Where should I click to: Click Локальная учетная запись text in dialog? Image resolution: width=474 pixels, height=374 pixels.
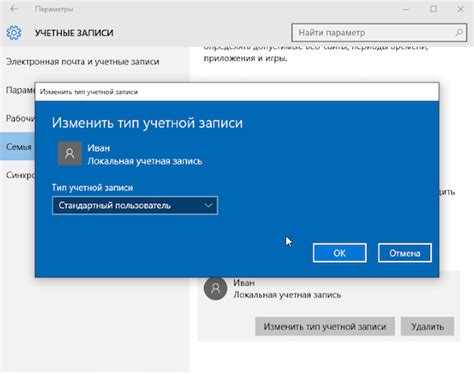click(145, 161)
